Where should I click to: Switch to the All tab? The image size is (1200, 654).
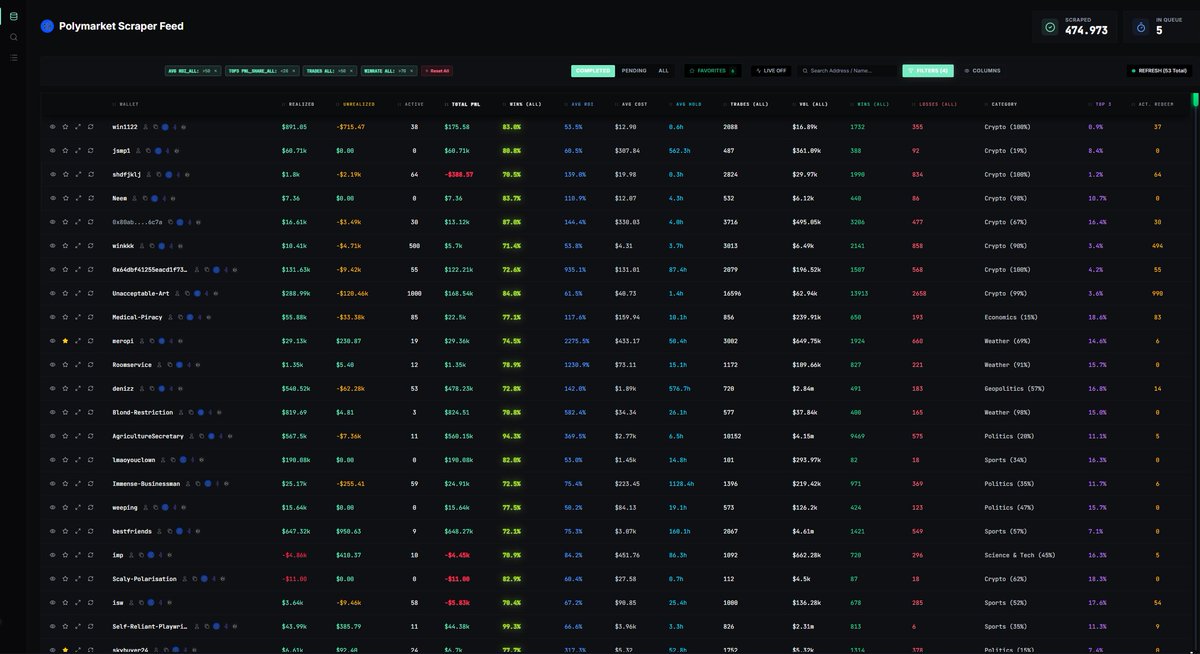pyautogui.click(x=663, y=71)
